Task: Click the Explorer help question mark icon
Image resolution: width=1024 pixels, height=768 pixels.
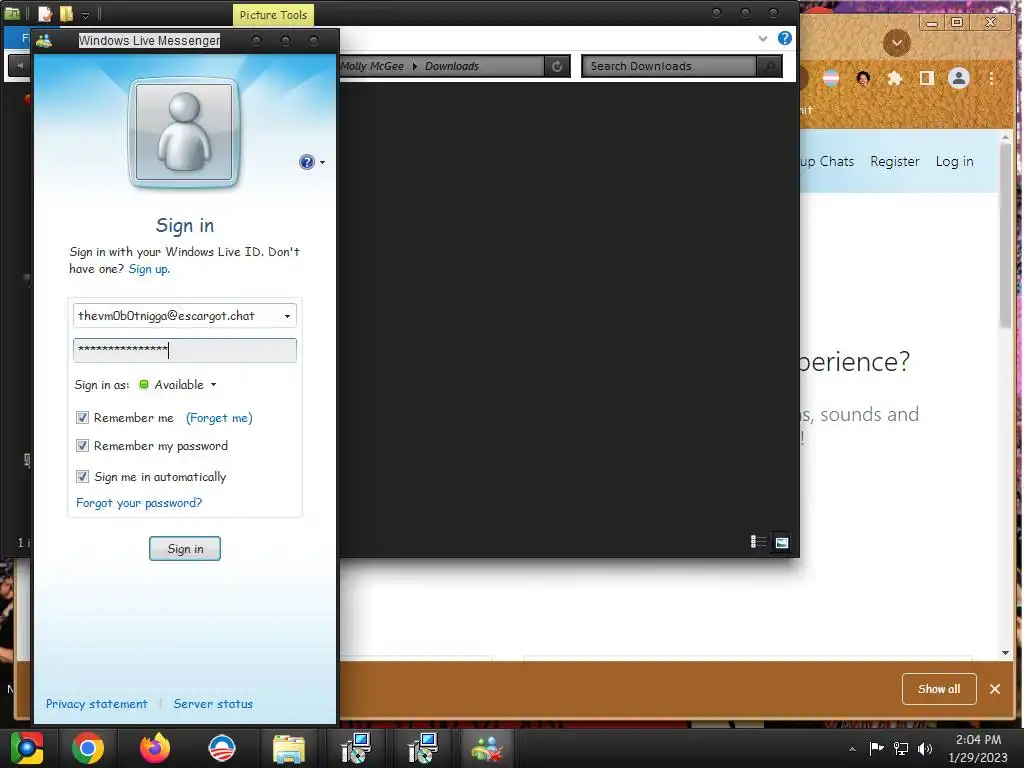Action: (785, 38)
